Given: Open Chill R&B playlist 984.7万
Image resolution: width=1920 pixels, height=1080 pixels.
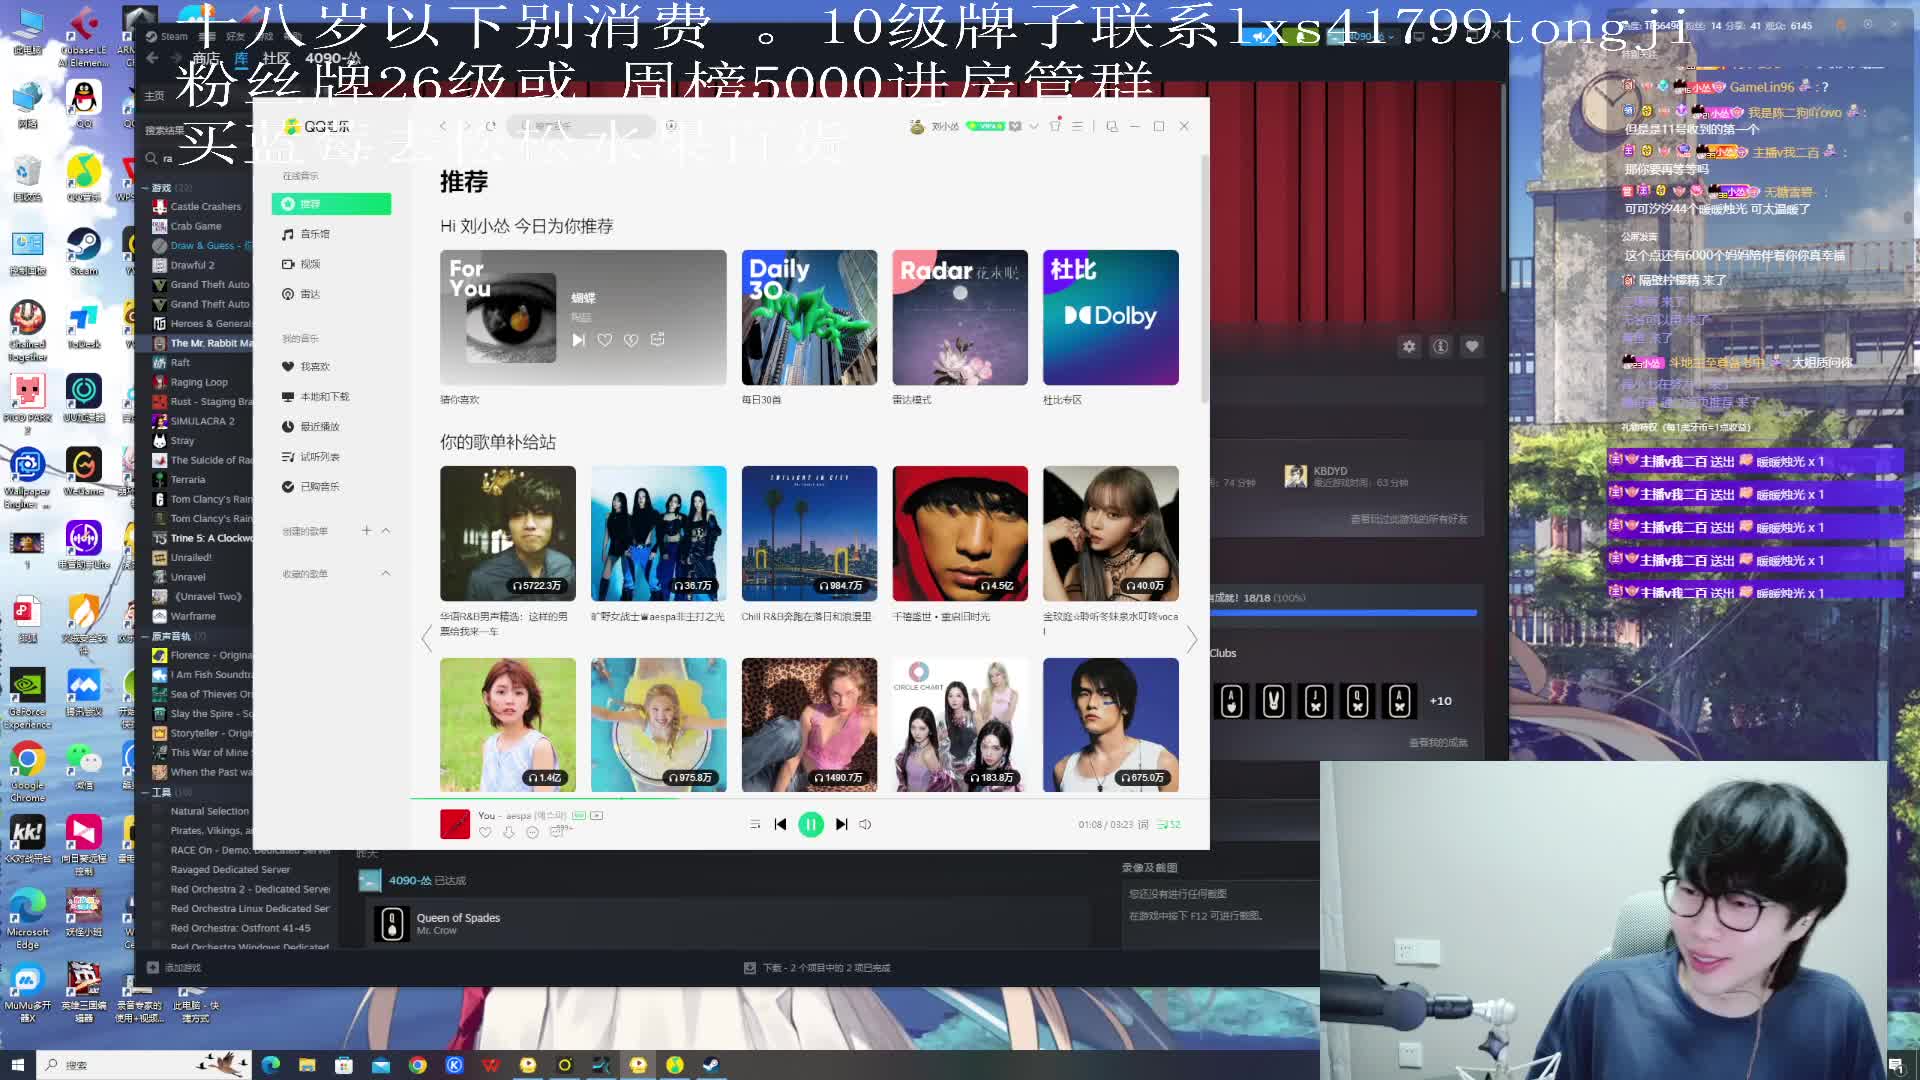Looking at the screenshot, I should pyautogui.click(x=809, y=533).
